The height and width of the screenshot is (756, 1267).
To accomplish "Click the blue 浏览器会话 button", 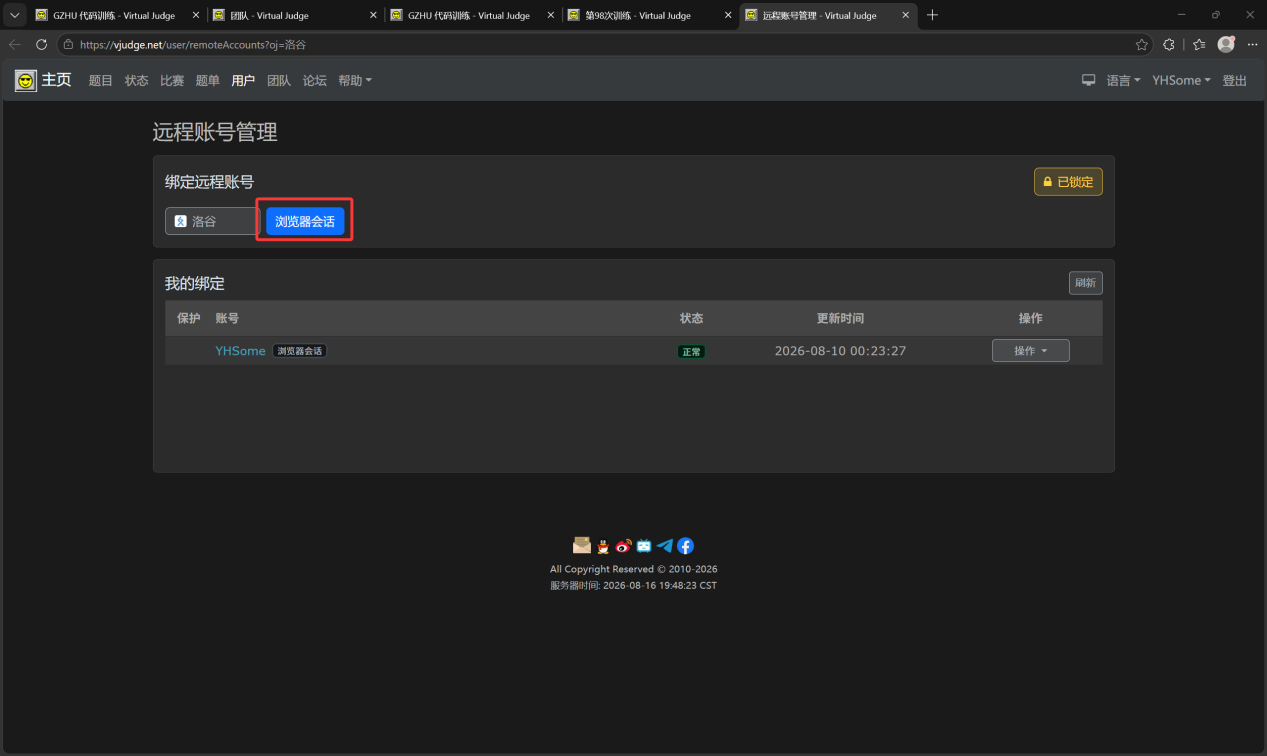I will [305, 221].
